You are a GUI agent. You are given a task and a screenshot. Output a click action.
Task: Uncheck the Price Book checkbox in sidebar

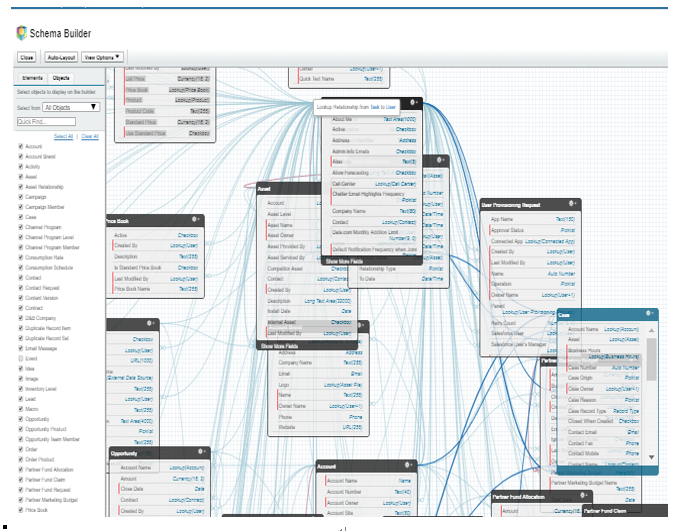[x=21, y=510]
